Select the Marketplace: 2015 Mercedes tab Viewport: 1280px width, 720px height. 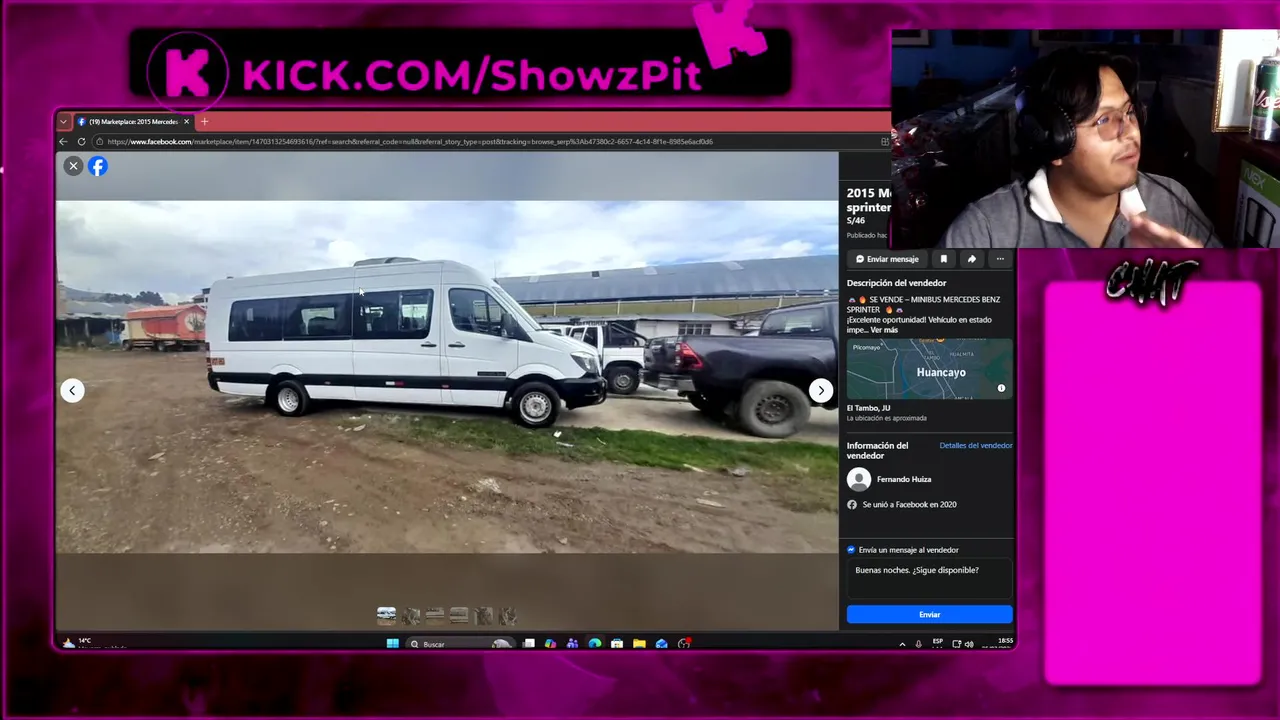point(133,122)
